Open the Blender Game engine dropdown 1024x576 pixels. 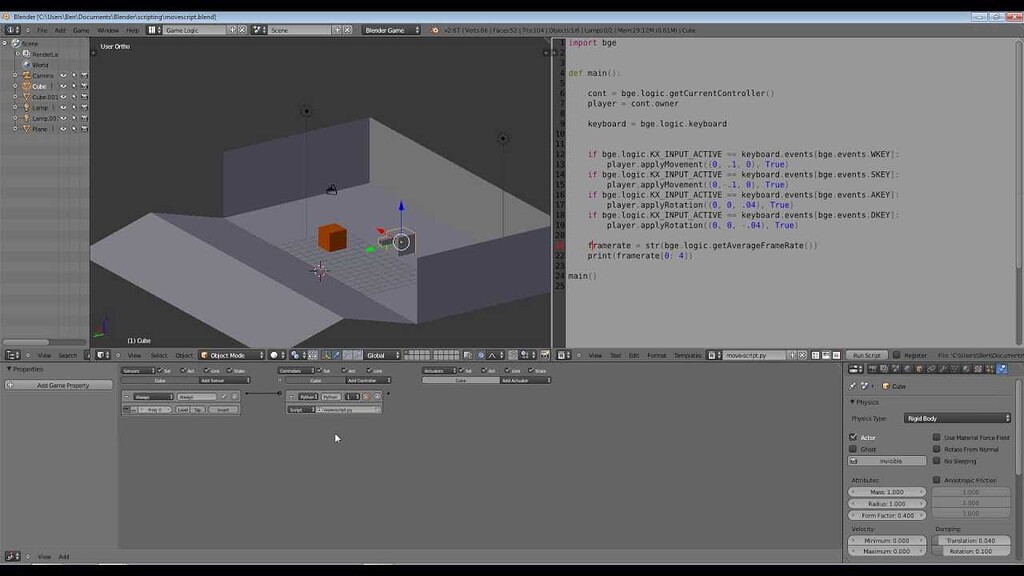click(391, 30)
